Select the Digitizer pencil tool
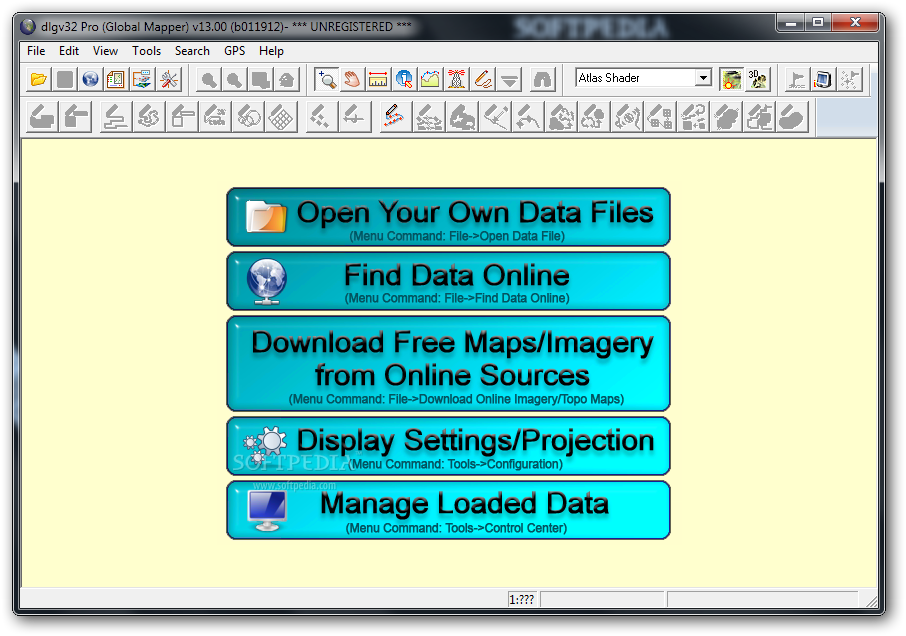 coord(482,79)
